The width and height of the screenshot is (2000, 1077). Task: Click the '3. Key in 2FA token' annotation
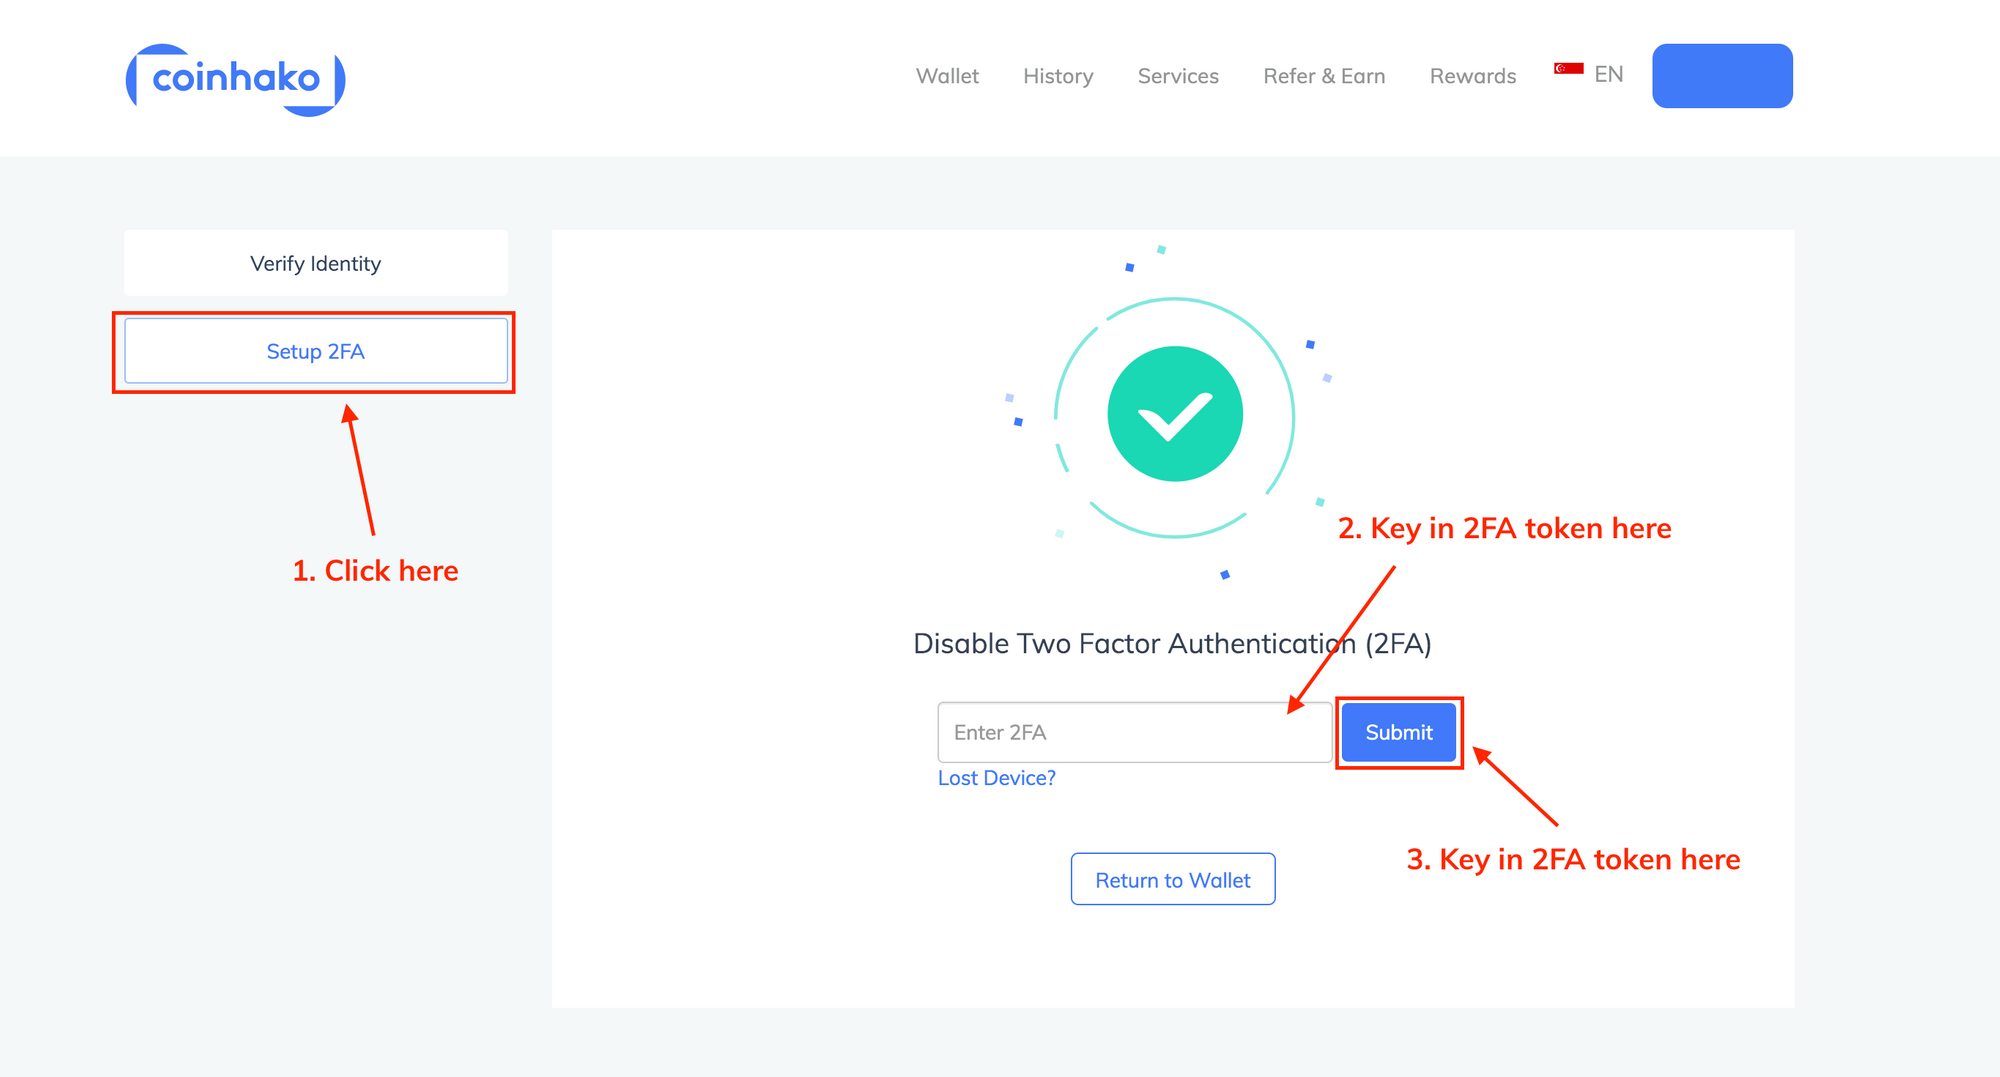pos(1573,859)
